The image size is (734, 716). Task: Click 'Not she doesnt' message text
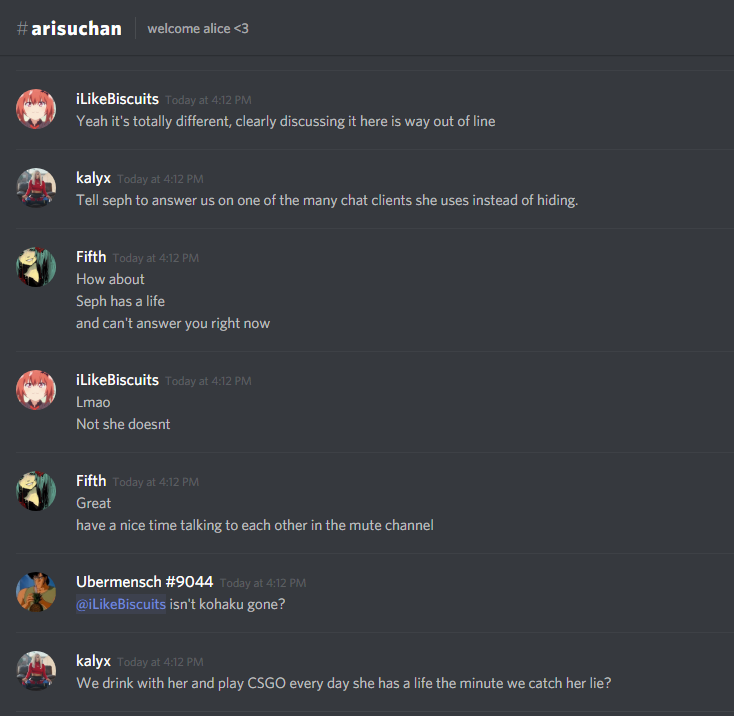[123, 424]
